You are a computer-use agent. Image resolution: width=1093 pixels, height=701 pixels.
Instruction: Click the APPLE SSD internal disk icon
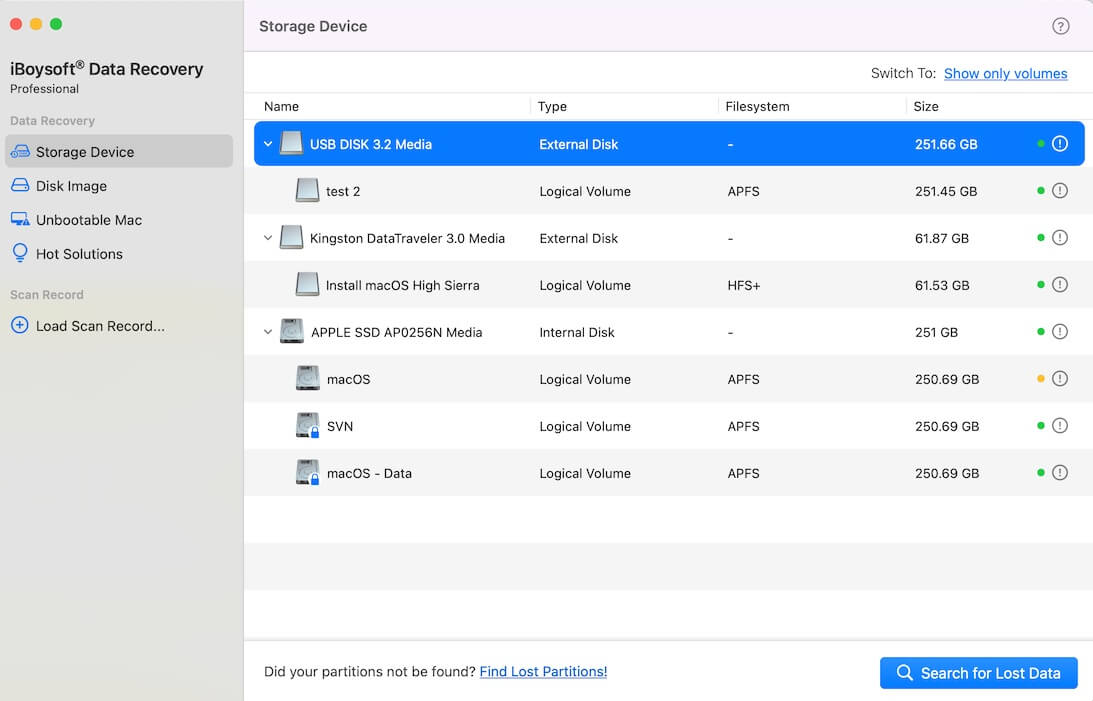(291, 331)
